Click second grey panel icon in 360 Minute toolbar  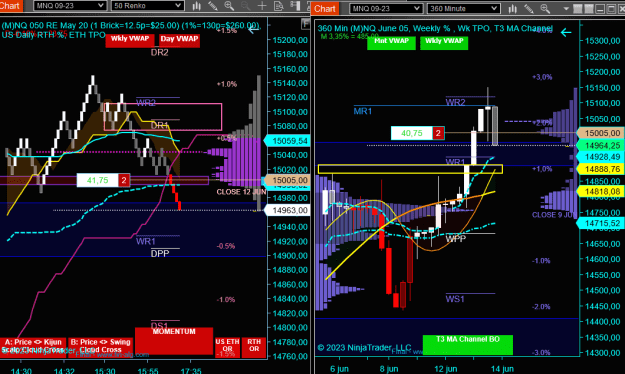click(588, 8)
